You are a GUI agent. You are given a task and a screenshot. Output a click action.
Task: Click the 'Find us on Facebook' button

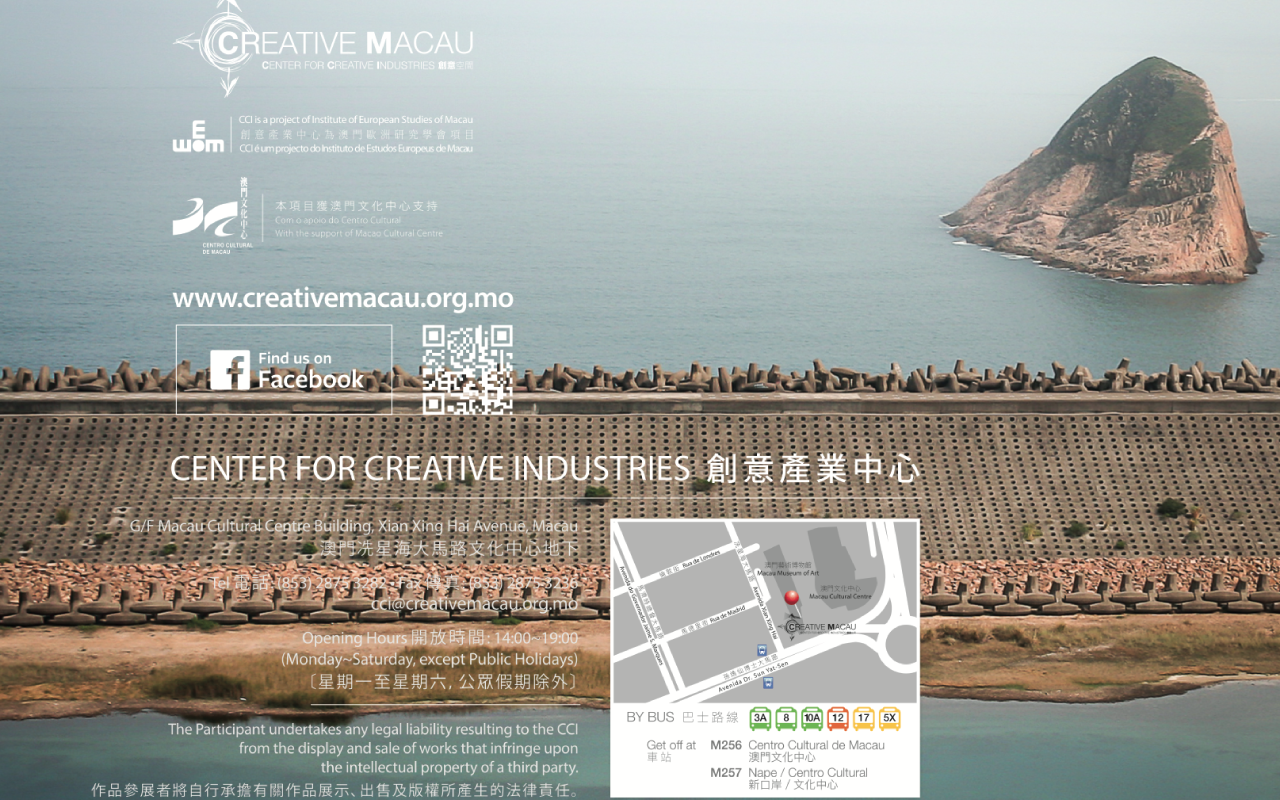(x=284, y=369)
